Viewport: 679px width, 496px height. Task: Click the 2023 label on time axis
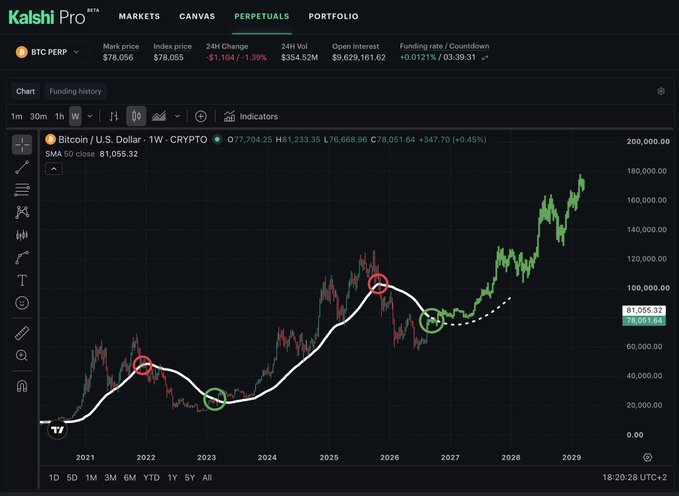[x=206, y=457]
